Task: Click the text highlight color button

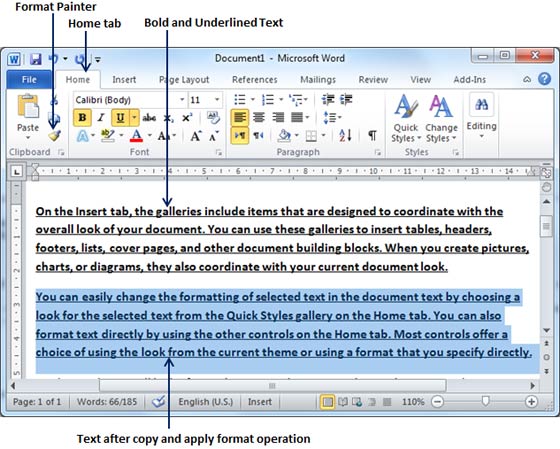Action: tap(107, 136)
